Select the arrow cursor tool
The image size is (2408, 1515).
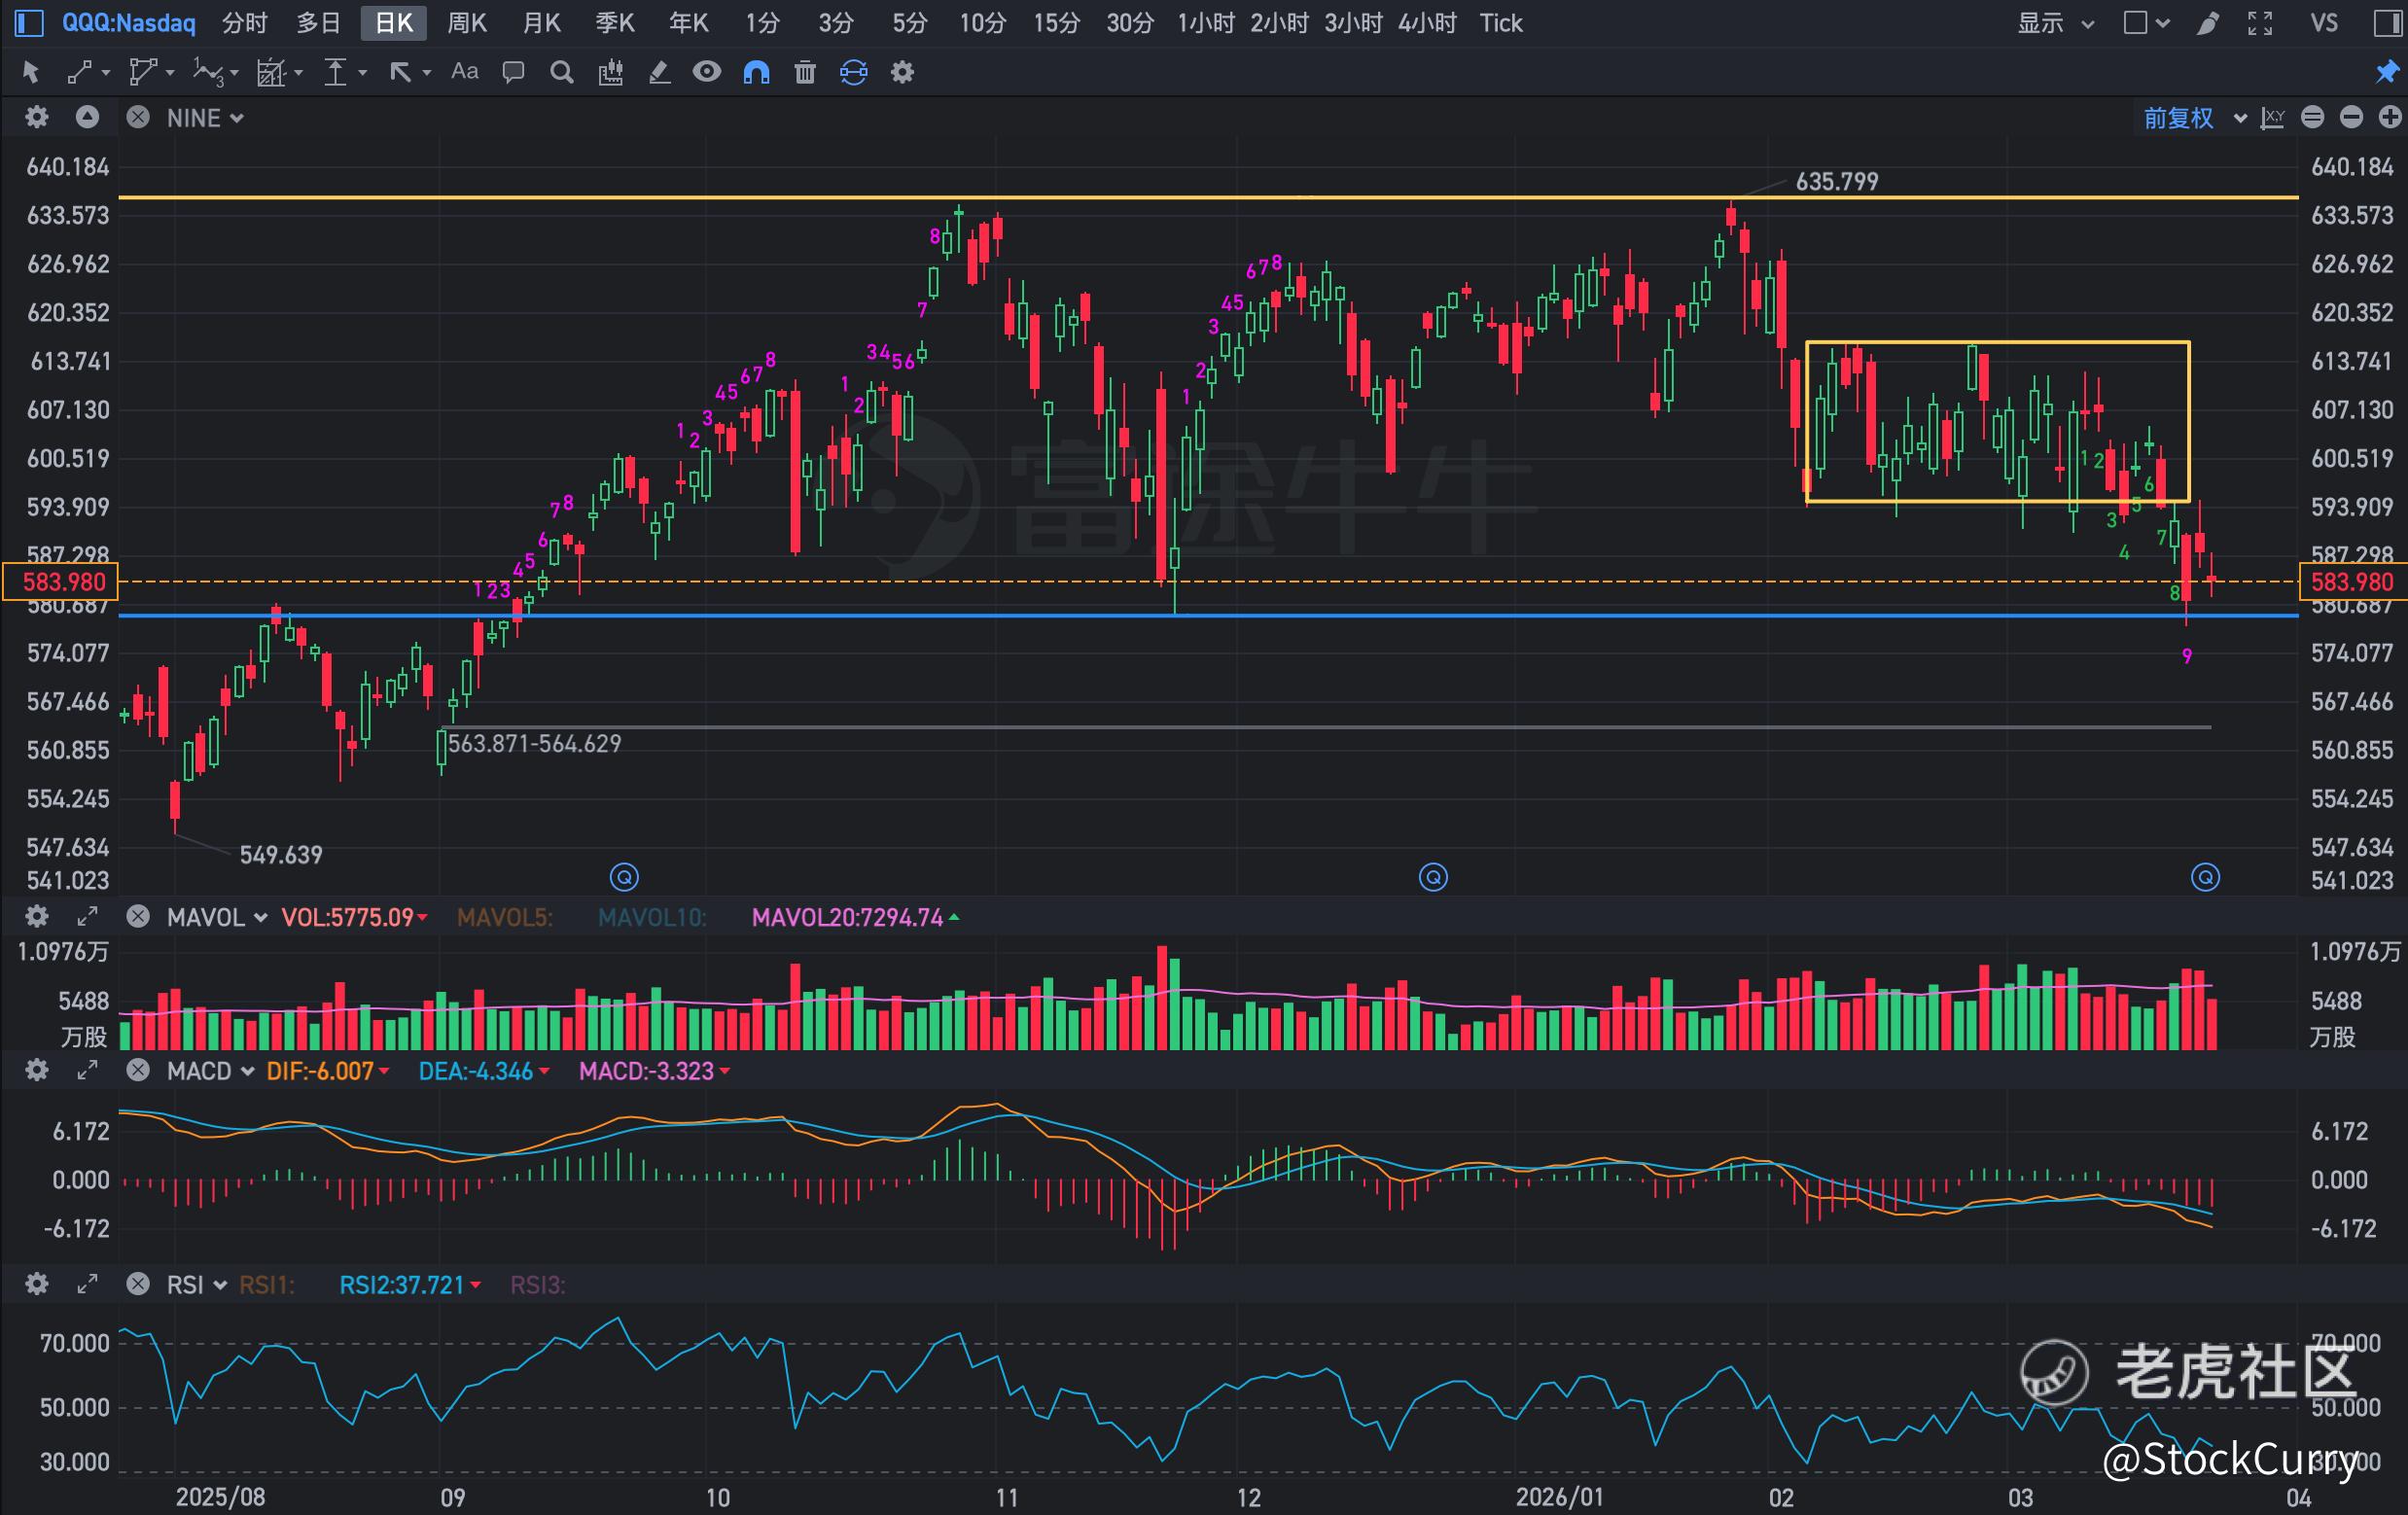coord(30,72)
